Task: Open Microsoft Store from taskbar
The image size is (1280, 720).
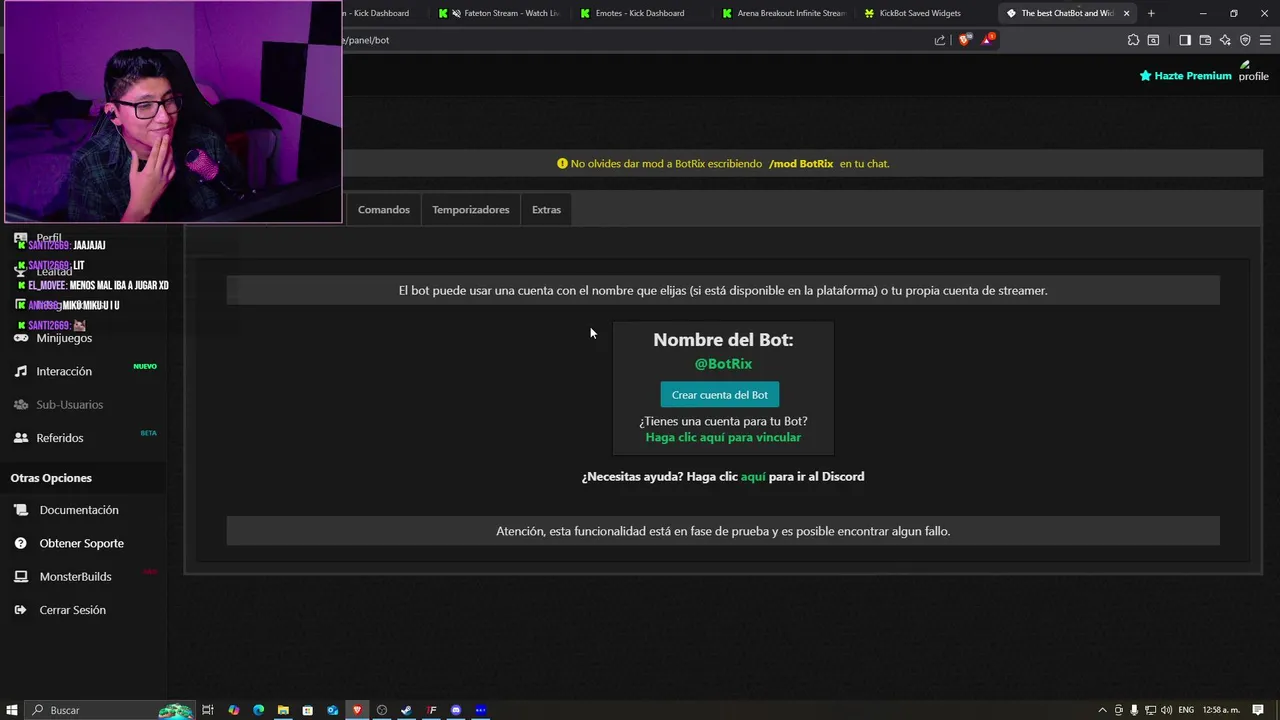Action: [x=307, y=710]
